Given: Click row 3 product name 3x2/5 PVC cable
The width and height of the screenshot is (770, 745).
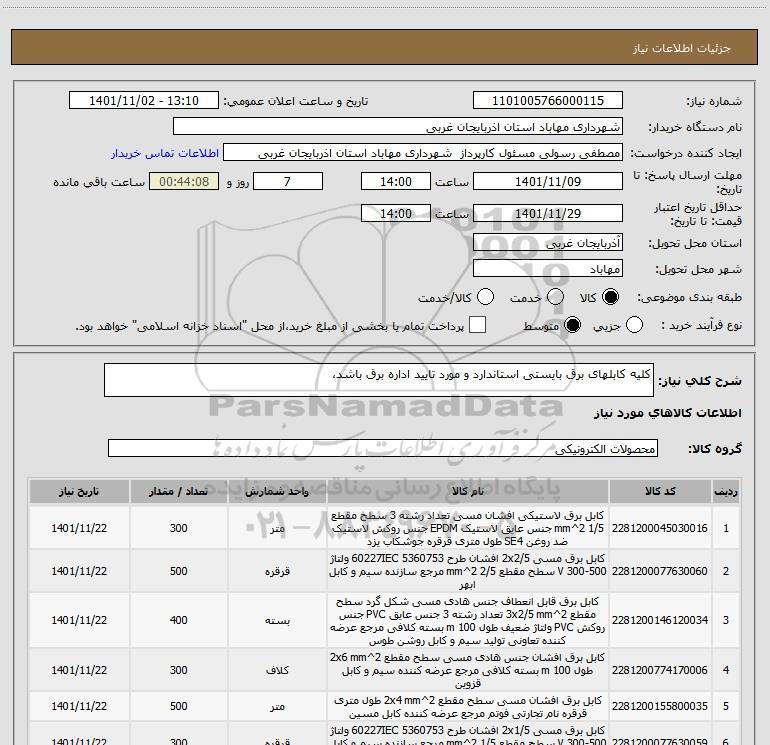Looking at the screenshot, I should (x=468, y=621).
